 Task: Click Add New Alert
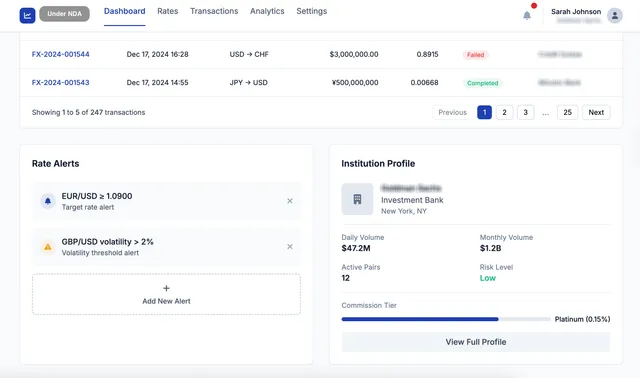click(x=166, y=294)
